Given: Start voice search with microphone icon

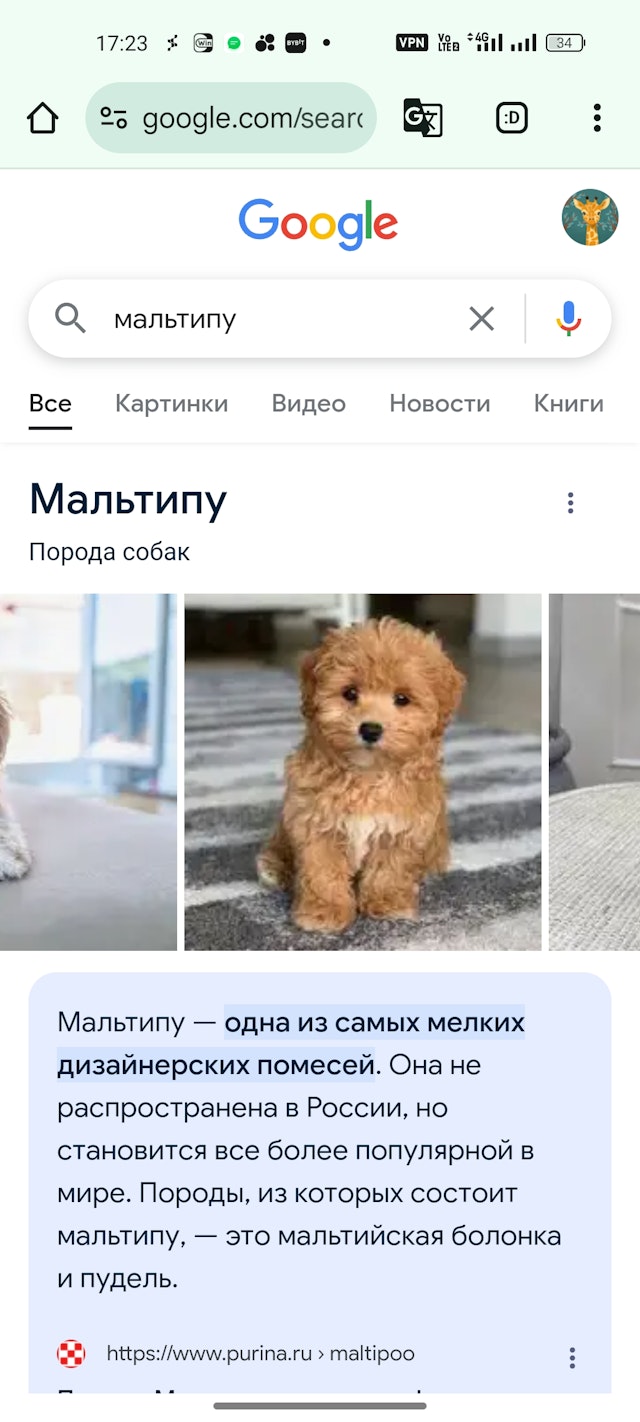Looking at the screenshot, I should tap(569, 319).
